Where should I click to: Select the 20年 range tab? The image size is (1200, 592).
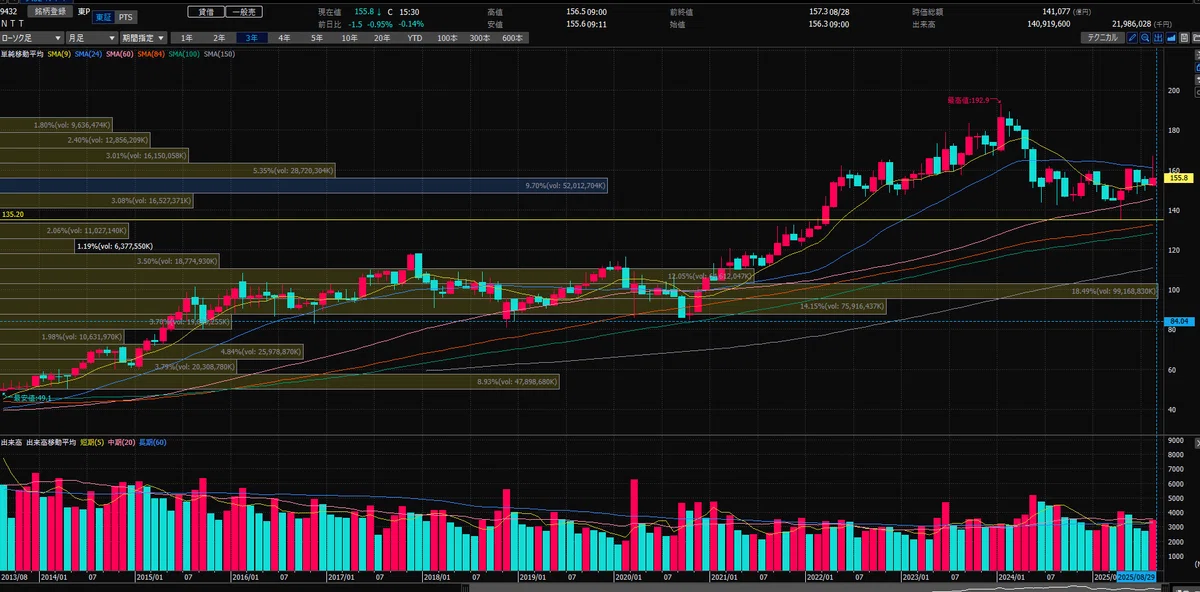tap(382, 38)
